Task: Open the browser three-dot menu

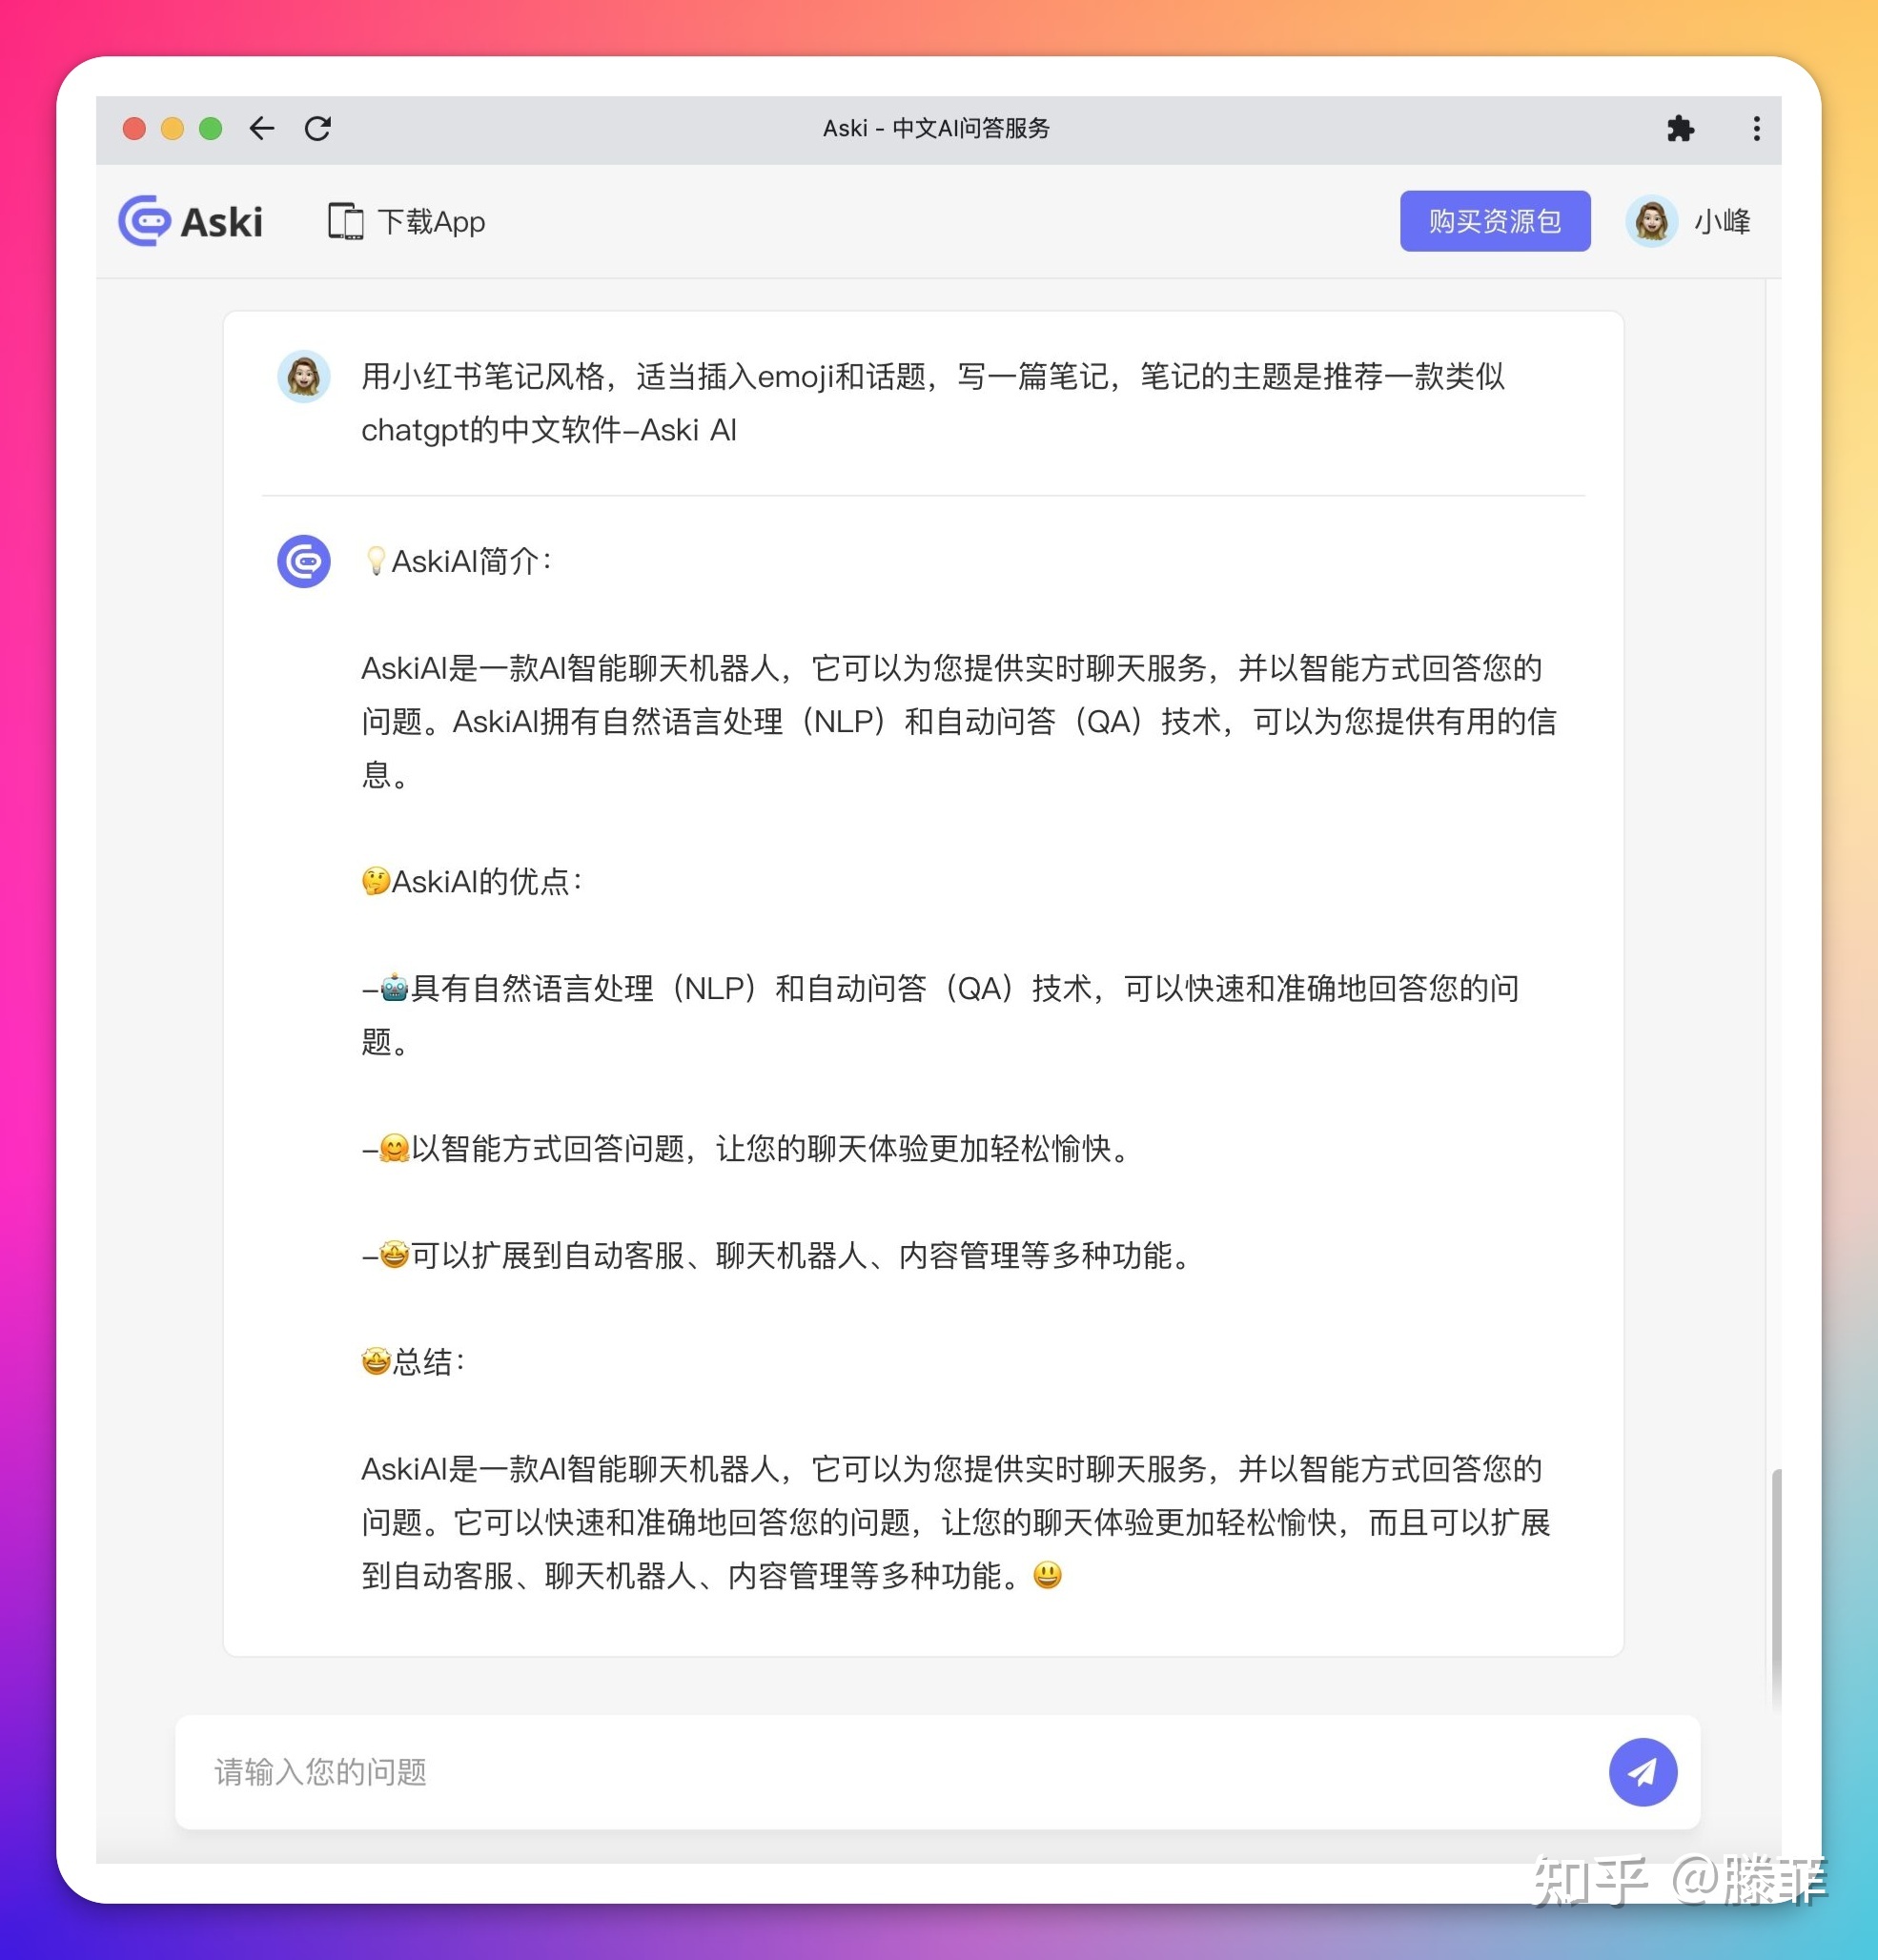Action: pyautogui.click(x=1756, y=128)
